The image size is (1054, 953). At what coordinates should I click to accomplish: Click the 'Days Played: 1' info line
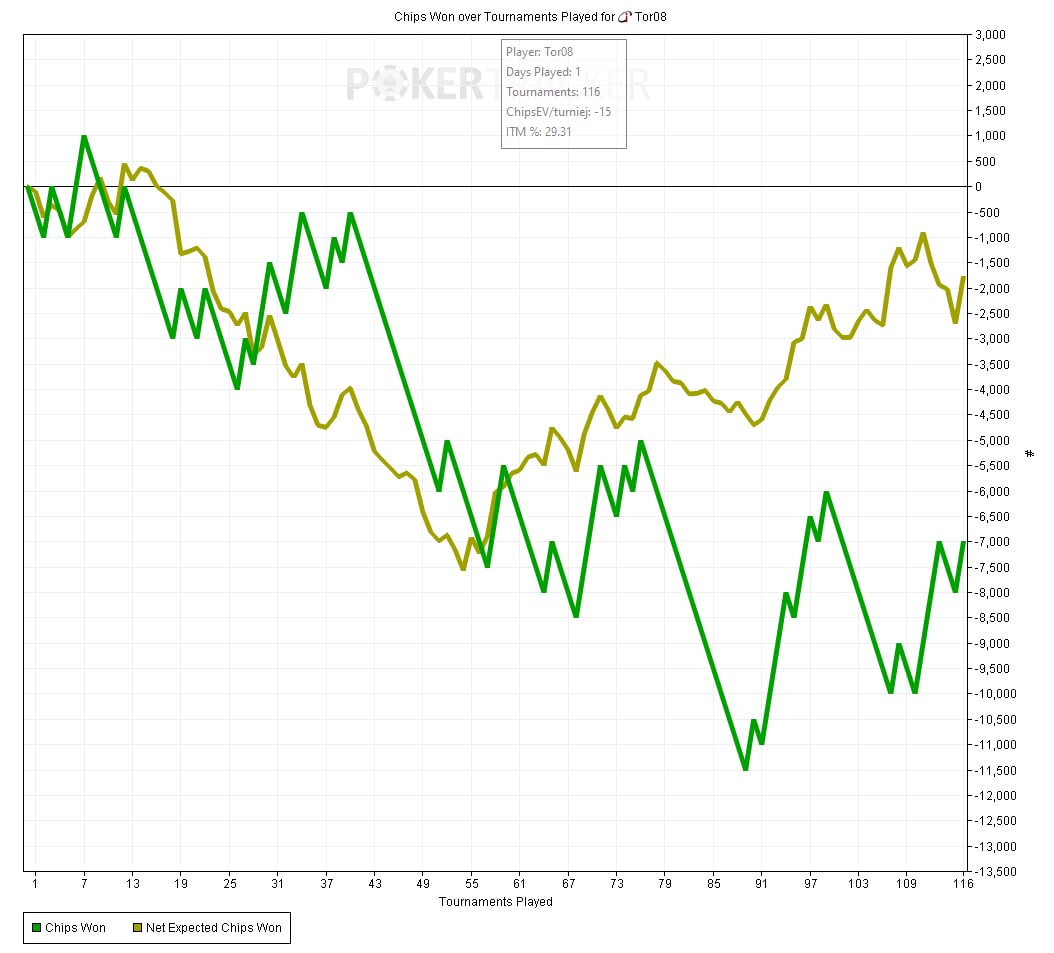point(543,72)
